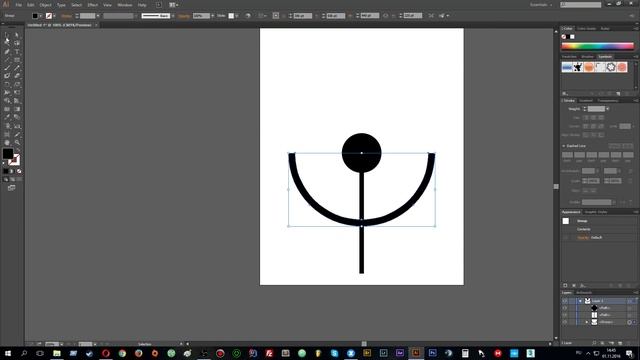Open Recolor Artwork in control bar
Viewport: 640px width, 360px height.
[248, 16]
